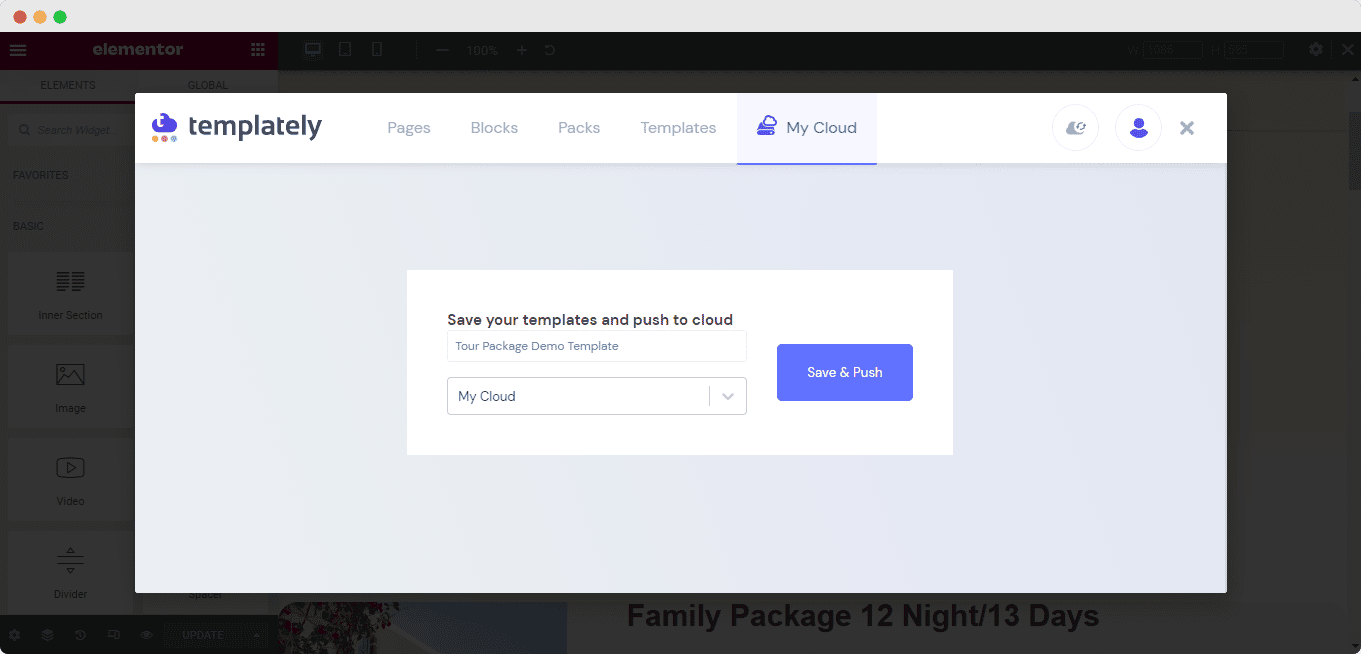Click the preview eye icon

pyautogui.click(x=146, y=635)
